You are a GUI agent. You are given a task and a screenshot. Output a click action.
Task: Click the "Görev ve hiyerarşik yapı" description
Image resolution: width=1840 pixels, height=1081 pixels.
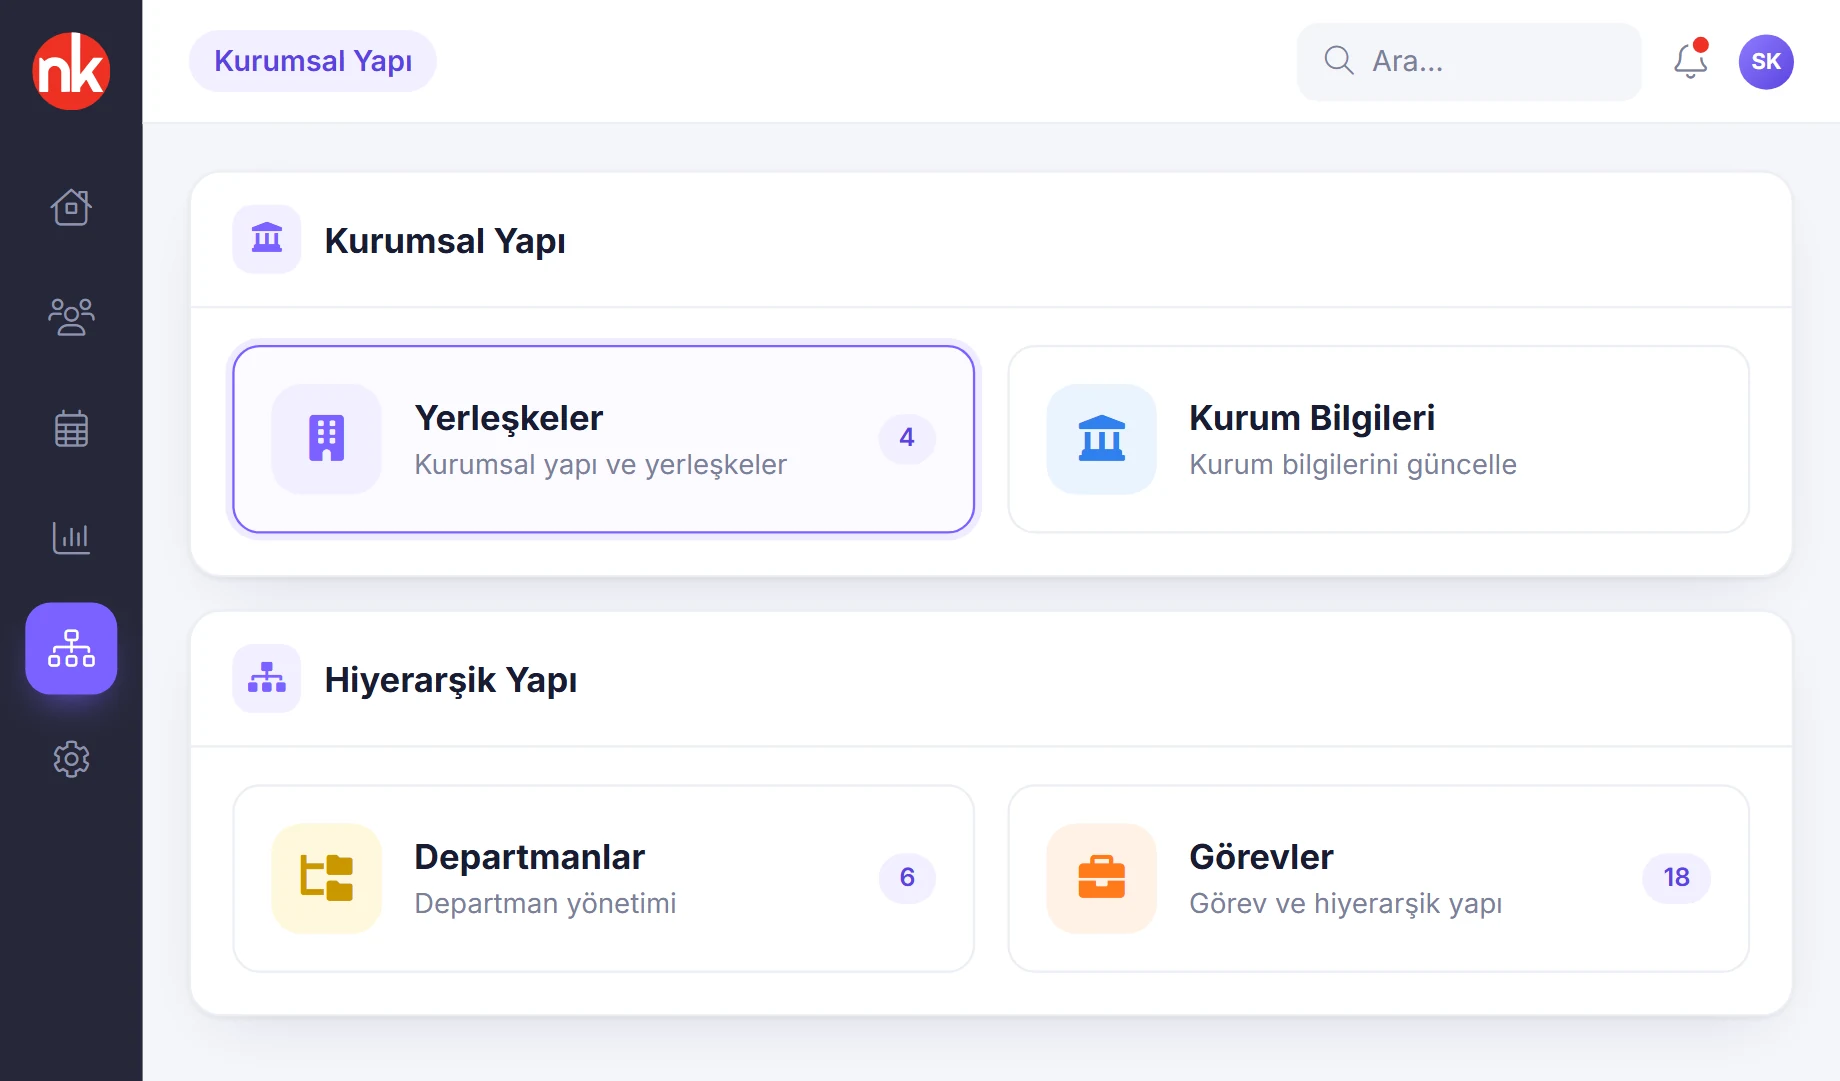coord(1346,904)
